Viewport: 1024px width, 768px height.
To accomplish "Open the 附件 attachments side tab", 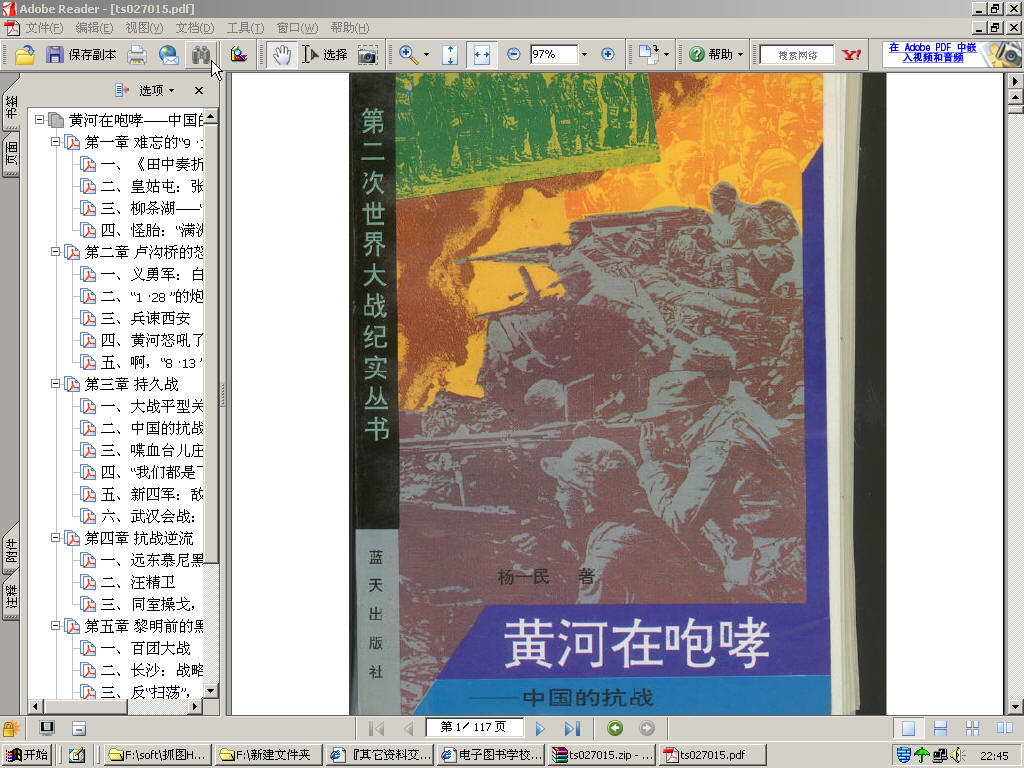I will tap(12, 551).
